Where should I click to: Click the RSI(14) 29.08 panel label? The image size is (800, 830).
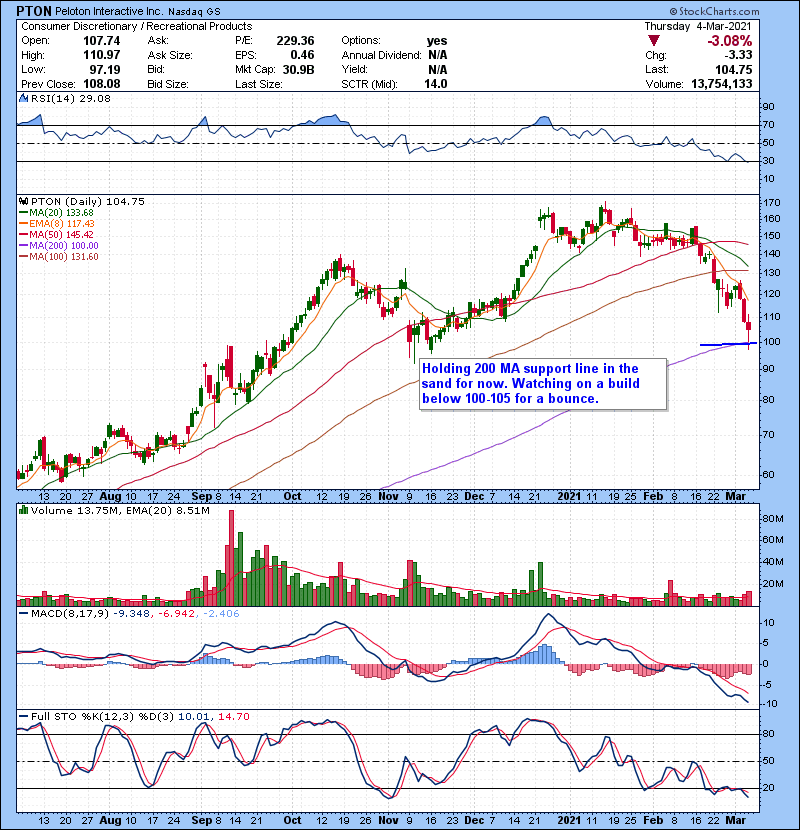click(70, 98)
